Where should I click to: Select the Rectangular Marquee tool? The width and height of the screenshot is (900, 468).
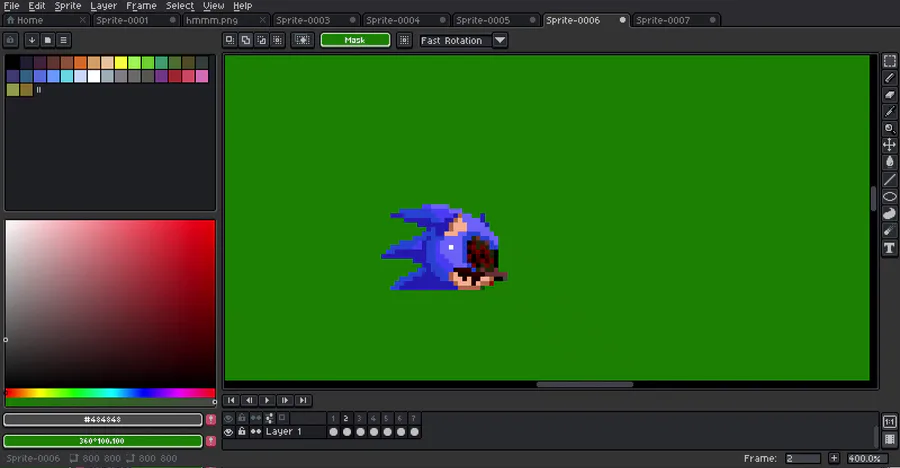(889, 61)
